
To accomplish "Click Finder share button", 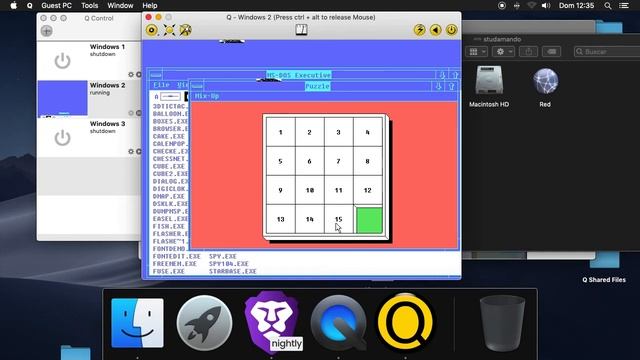I will pyautogui.click(x=529, y=52).
